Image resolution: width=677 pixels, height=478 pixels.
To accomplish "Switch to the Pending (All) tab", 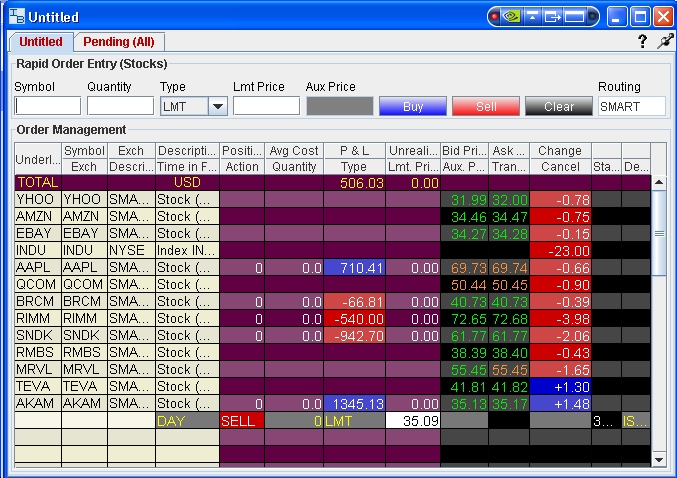I will (x=118, y=42).
